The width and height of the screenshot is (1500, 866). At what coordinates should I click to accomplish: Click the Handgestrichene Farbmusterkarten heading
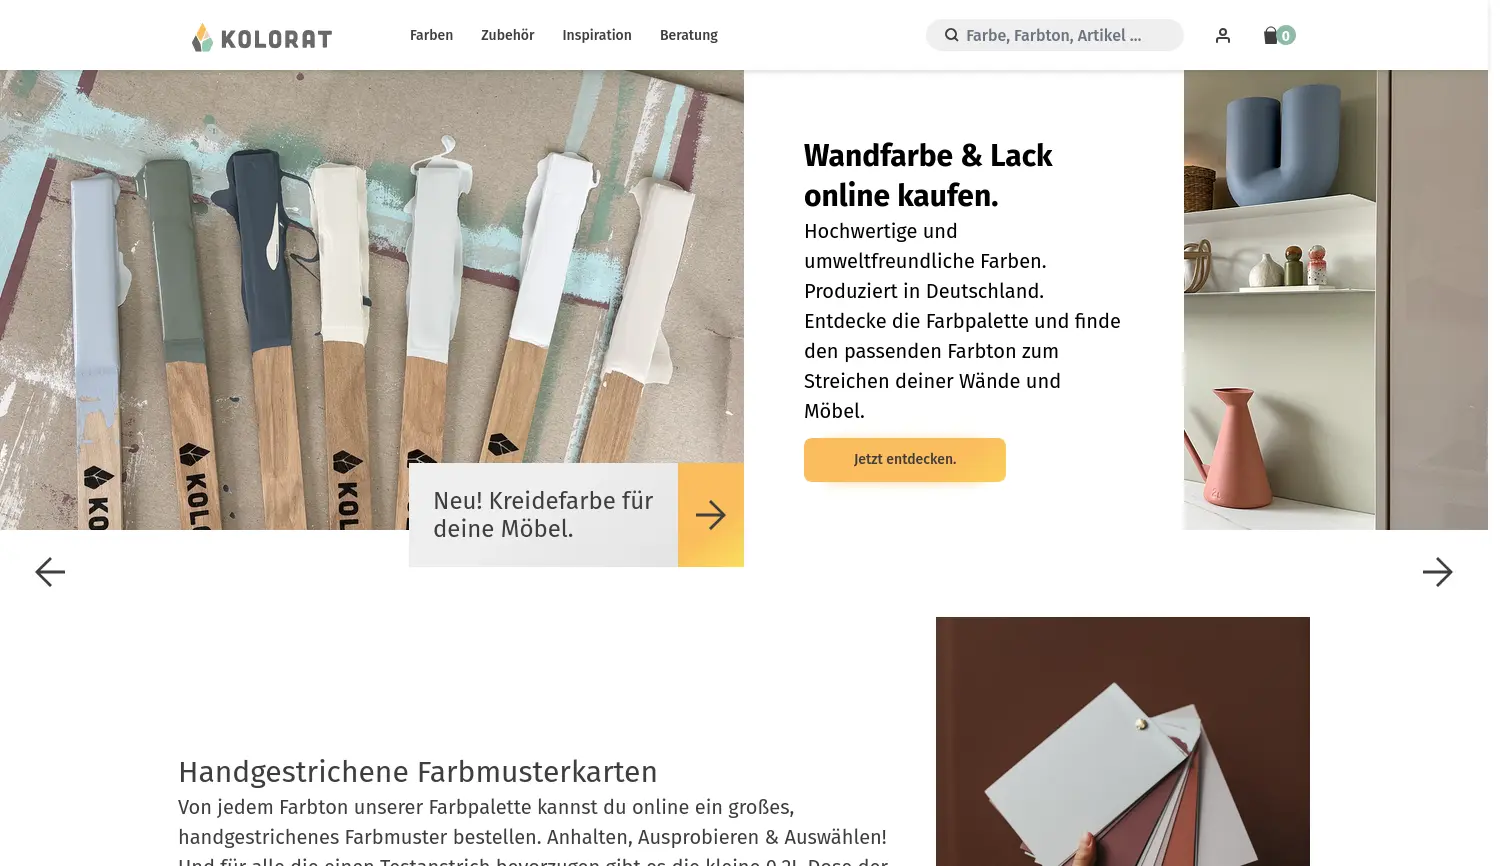tap(418, 772)
